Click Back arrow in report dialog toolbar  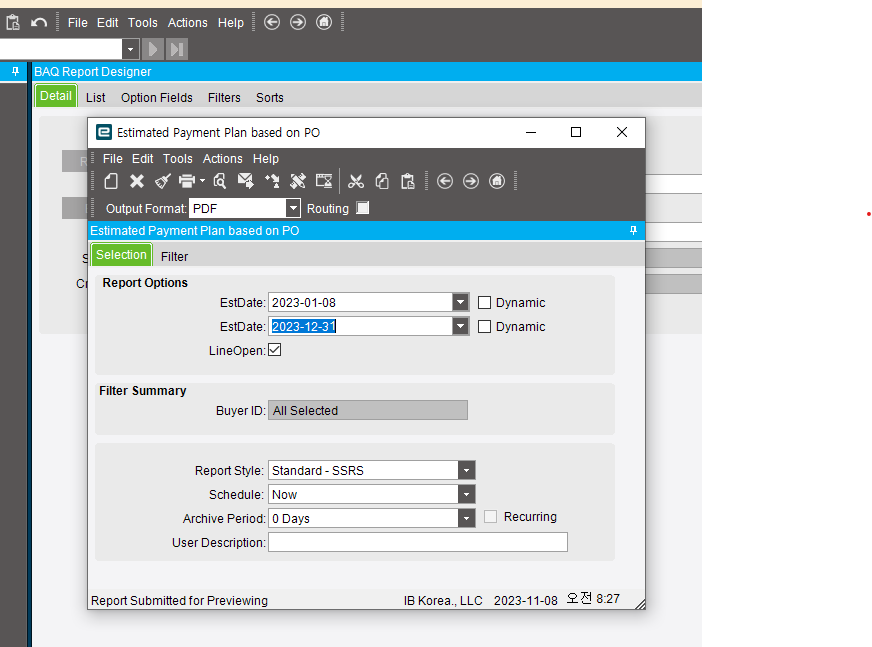tap(445, 181)
